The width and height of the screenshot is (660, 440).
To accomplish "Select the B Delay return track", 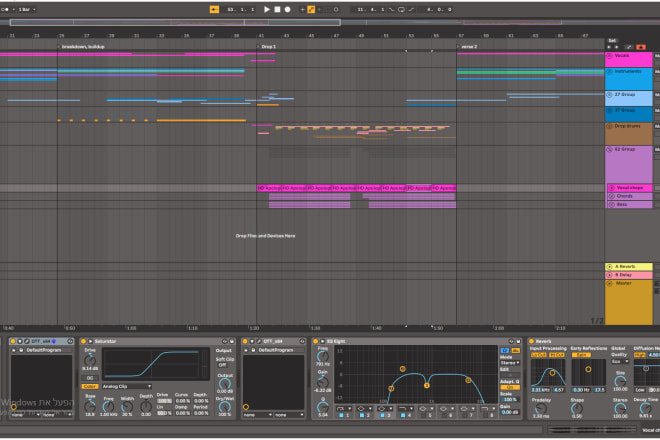I will (629, 275).
